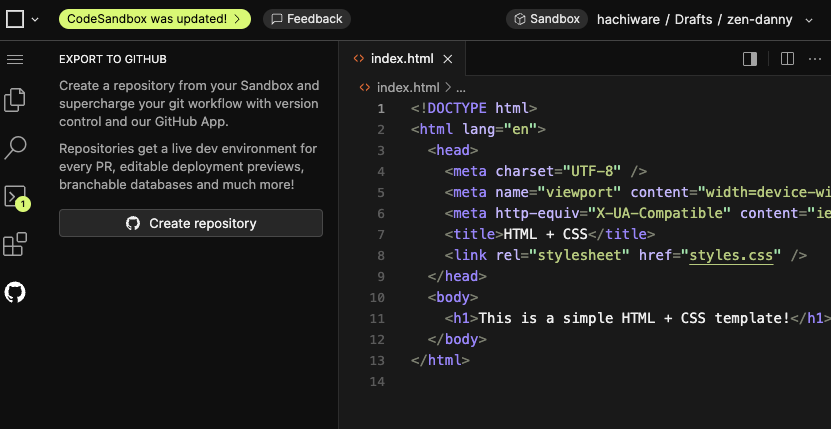Toggle the preview side panel layout icon

750,59
